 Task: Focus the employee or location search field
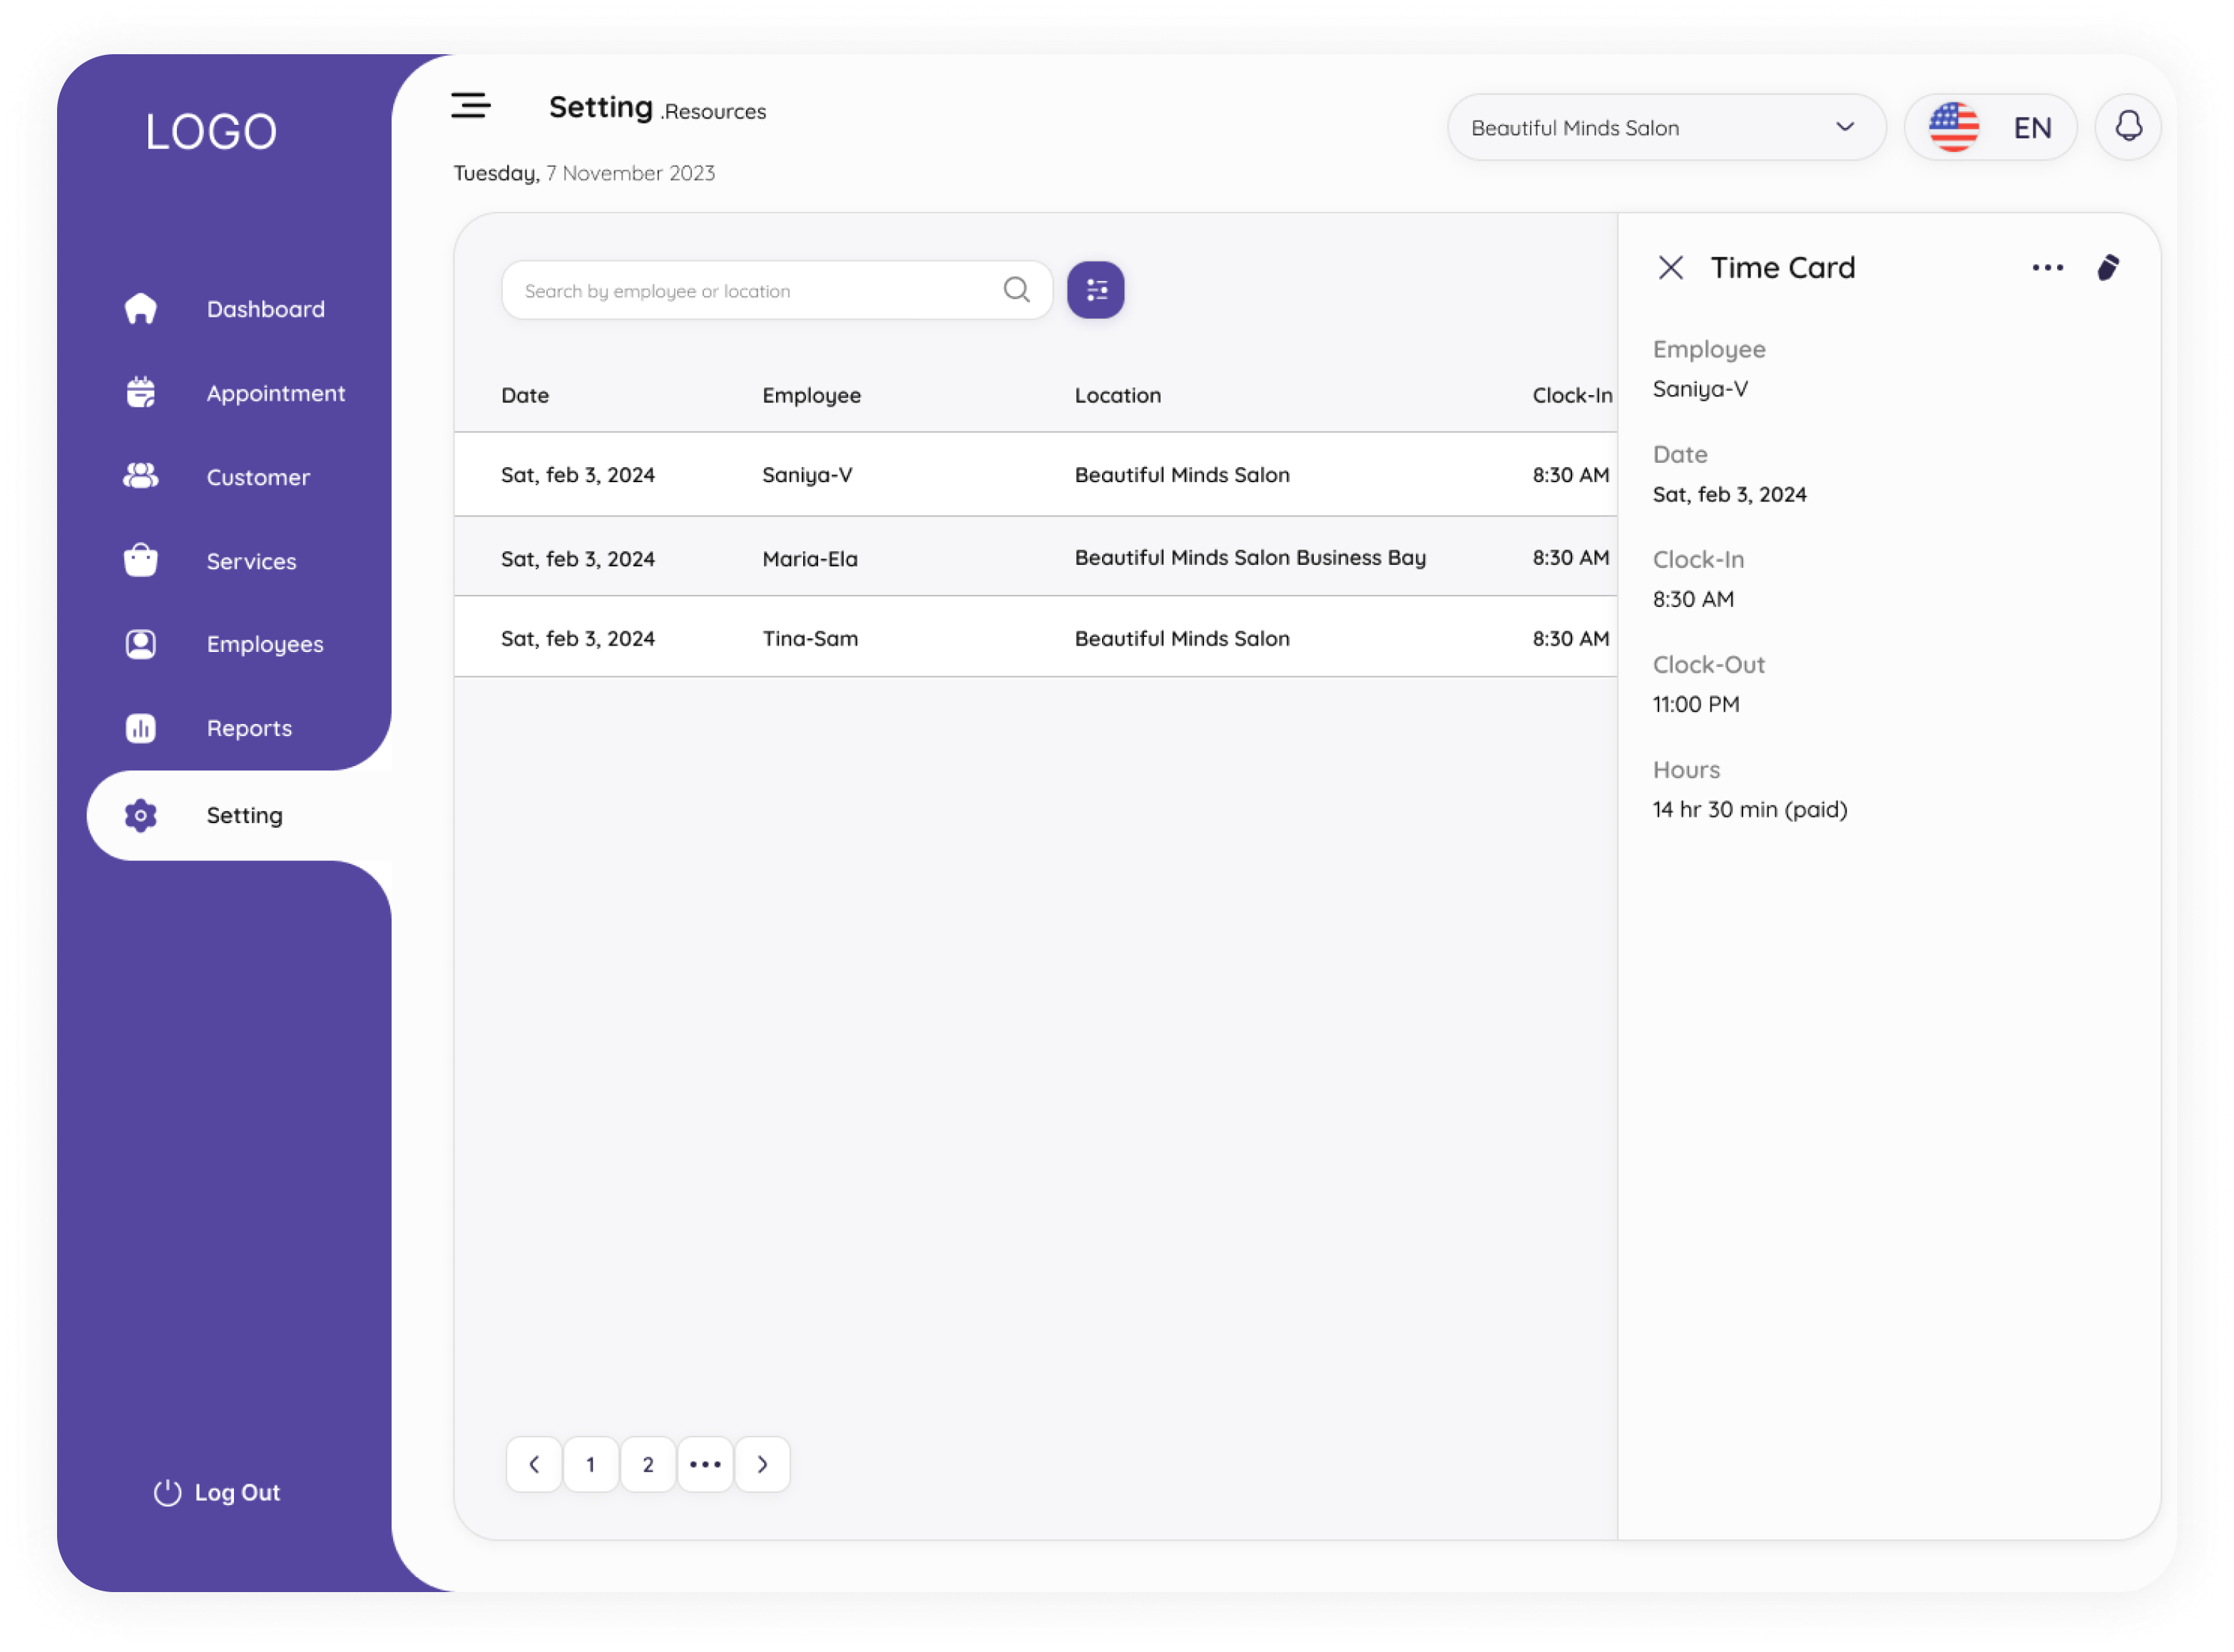[x=776, y=290]
